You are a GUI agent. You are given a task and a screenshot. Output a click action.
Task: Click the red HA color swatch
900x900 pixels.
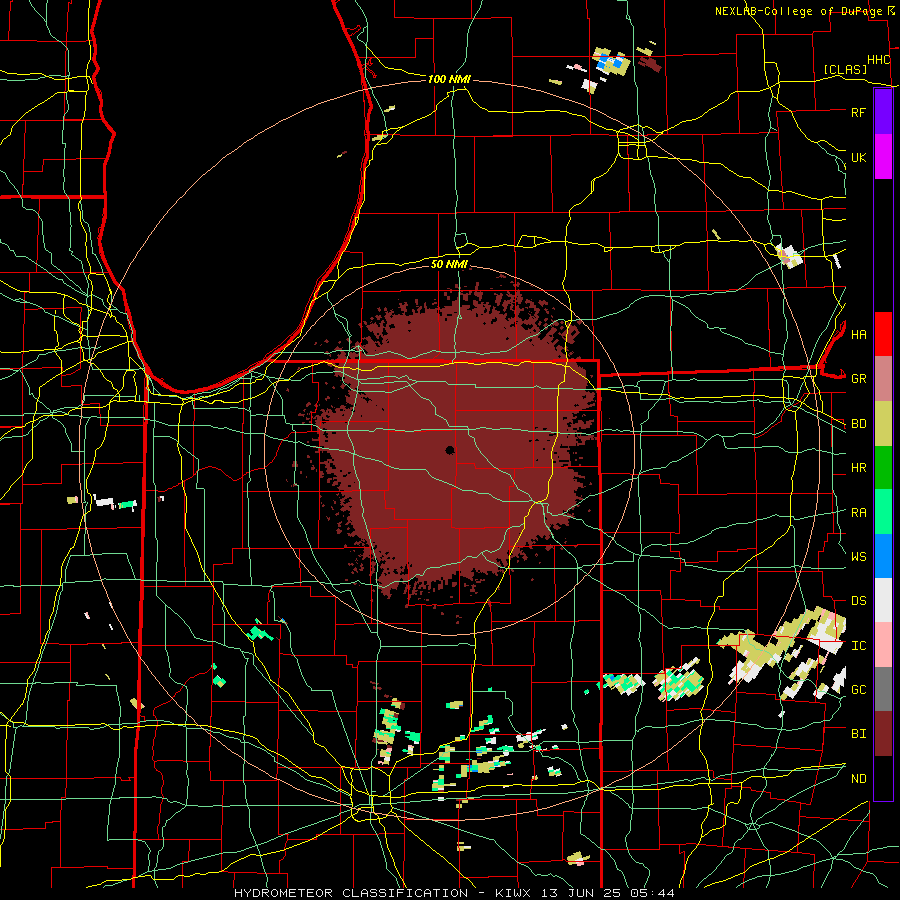(883, 334)
